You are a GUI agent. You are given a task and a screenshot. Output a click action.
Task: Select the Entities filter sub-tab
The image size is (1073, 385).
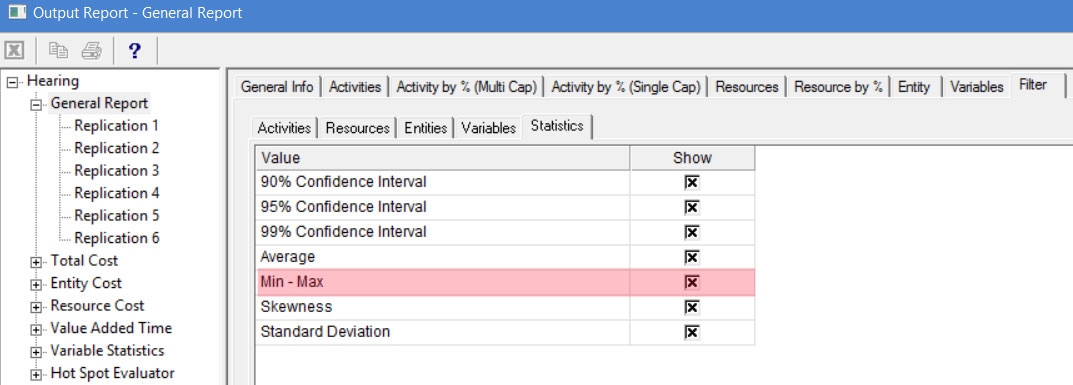coord(426,128)
